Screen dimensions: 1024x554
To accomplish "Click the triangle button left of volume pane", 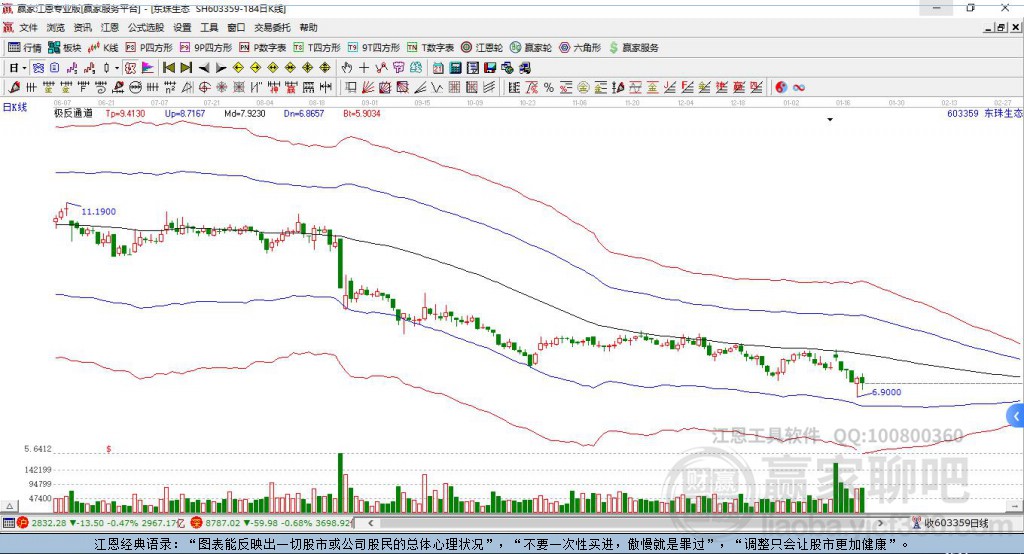I will tap(9, 506).
